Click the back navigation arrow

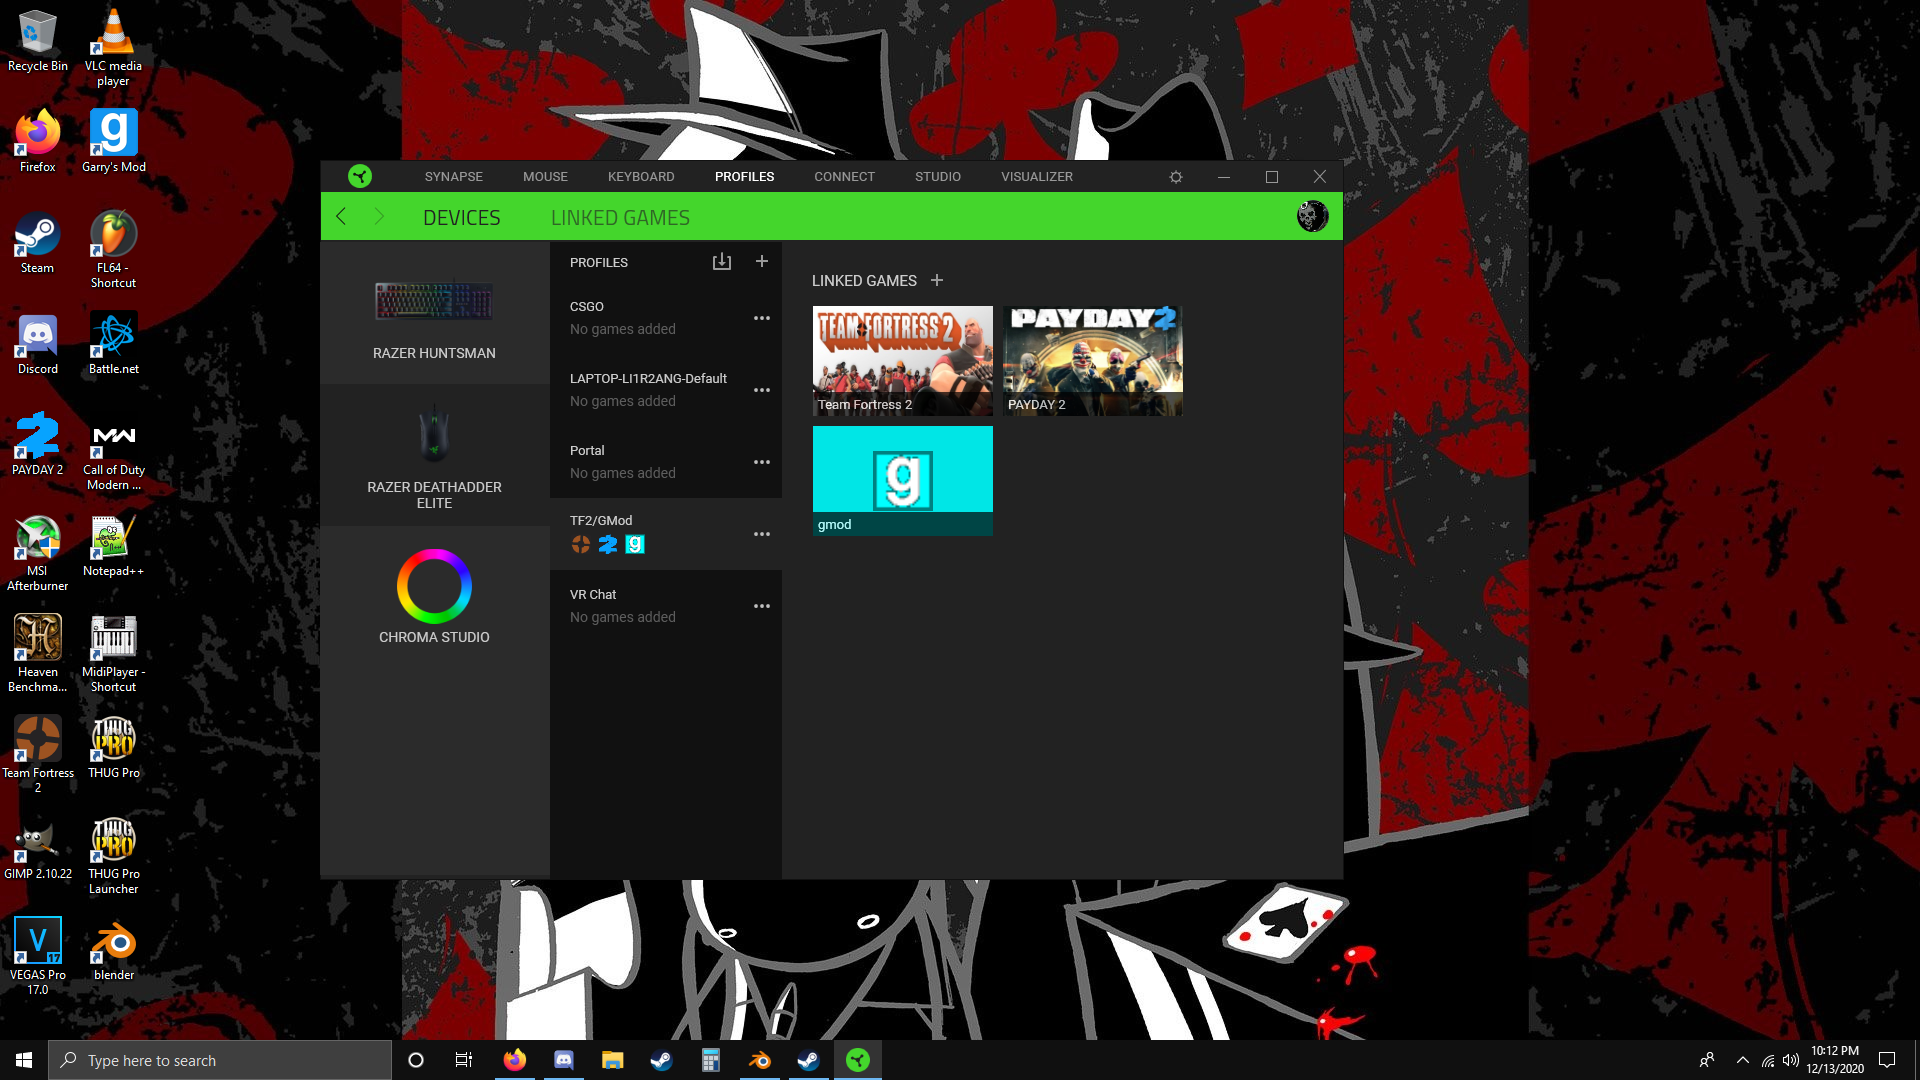click(x=342, y=217)
